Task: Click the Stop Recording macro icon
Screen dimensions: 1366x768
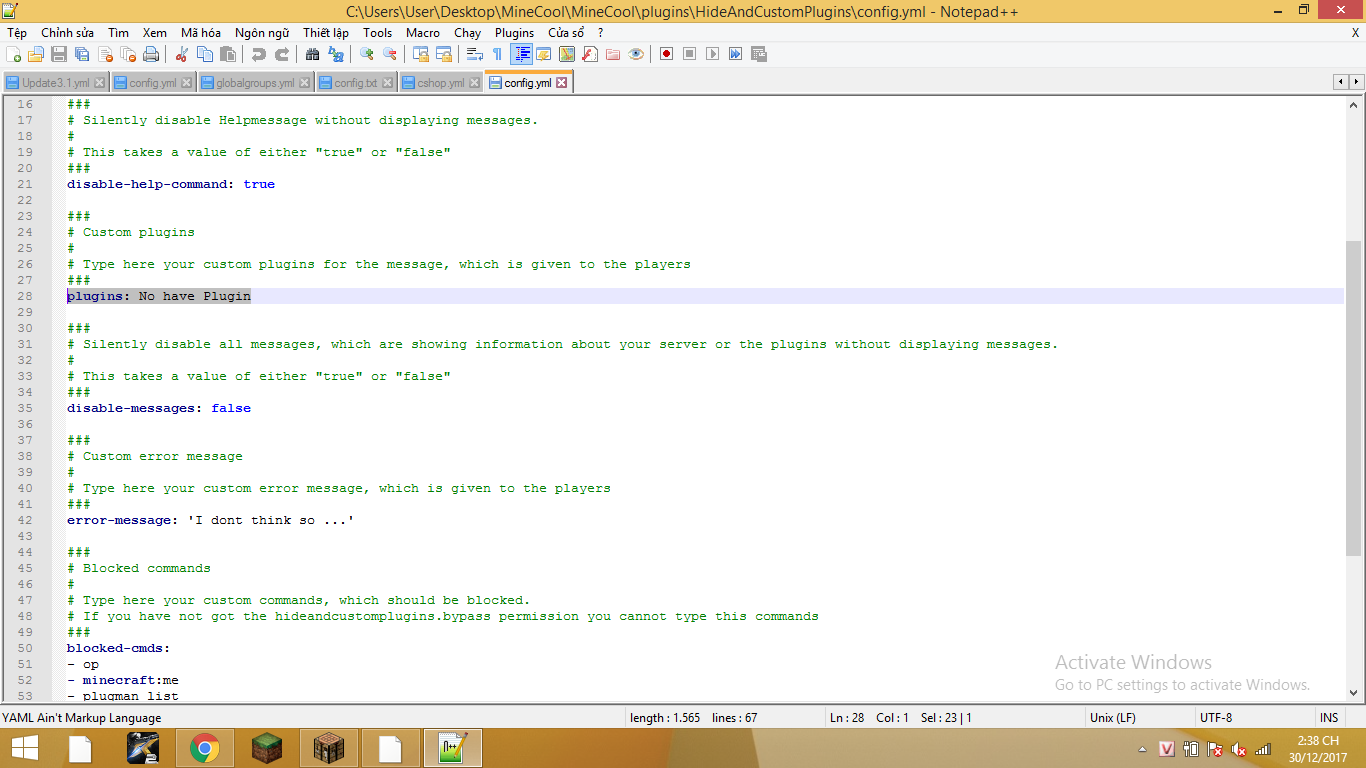Action: pyautogui.click(x=689, y=54)
